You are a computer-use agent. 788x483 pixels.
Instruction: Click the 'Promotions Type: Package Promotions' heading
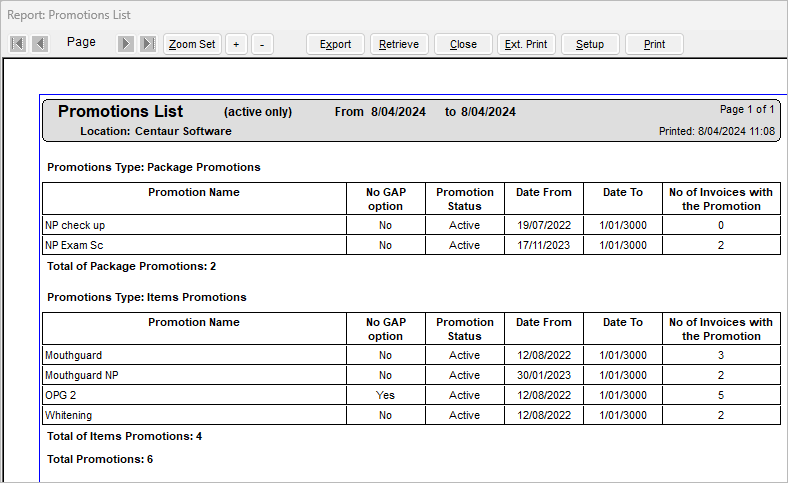point(154,167)
